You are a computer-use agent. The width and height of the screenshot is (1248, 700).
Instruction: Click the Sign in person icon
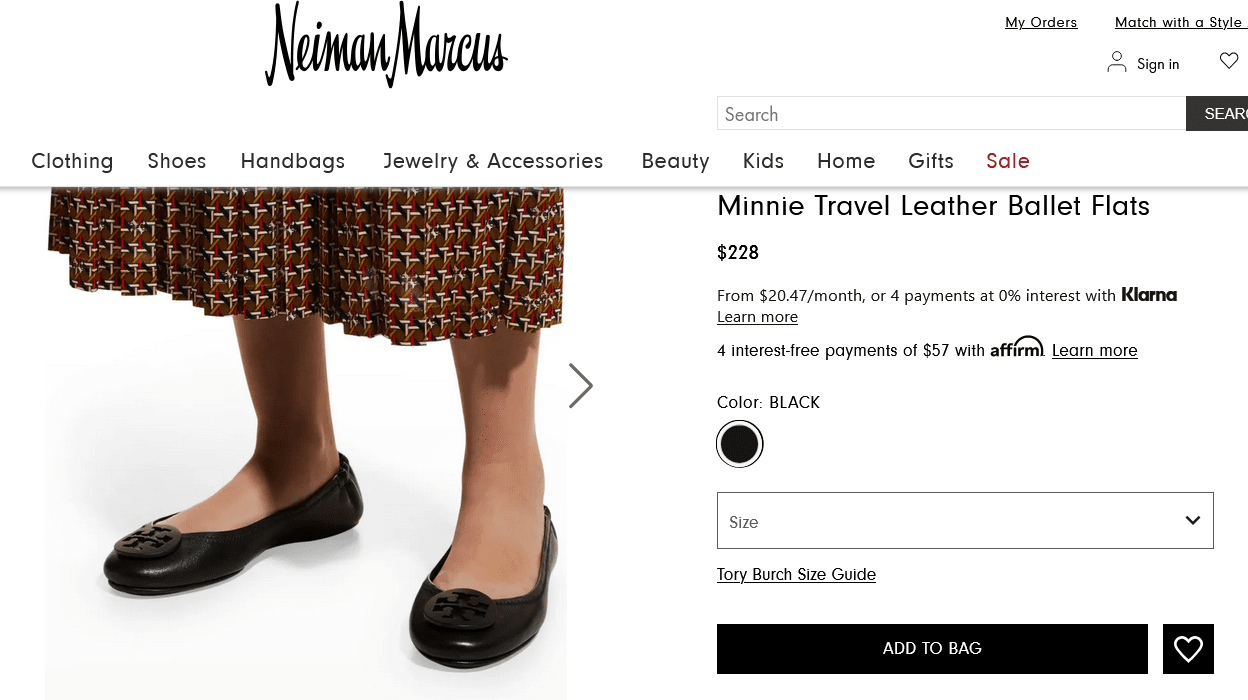pos(1116,63)
